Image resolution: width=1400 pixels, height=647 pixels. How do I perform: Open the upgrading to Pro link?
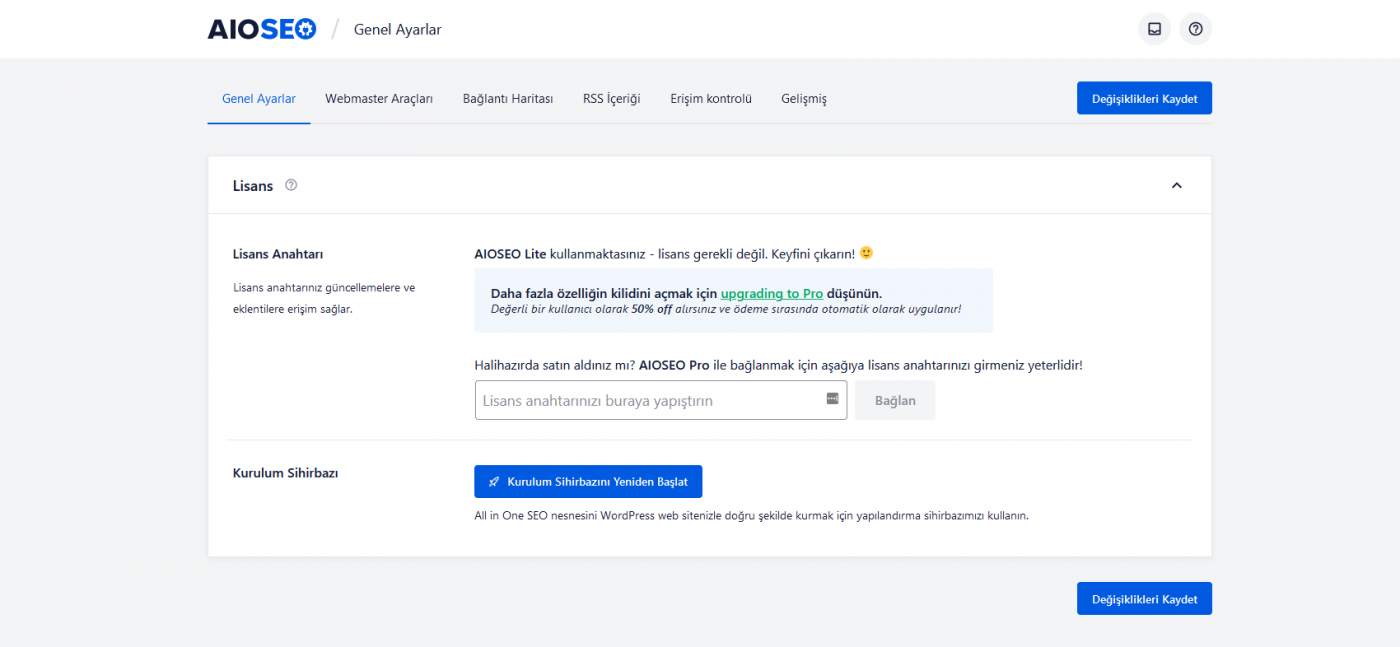pos(772,293)
